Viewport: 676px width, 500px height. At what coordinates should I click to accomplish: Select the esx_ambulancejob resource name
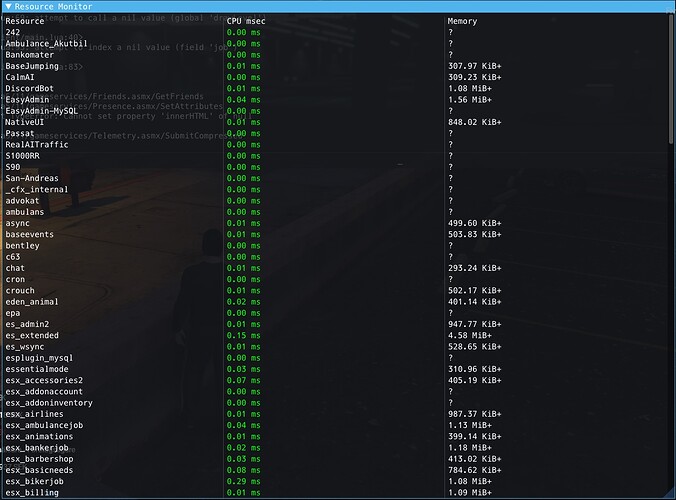click(44, 425)
